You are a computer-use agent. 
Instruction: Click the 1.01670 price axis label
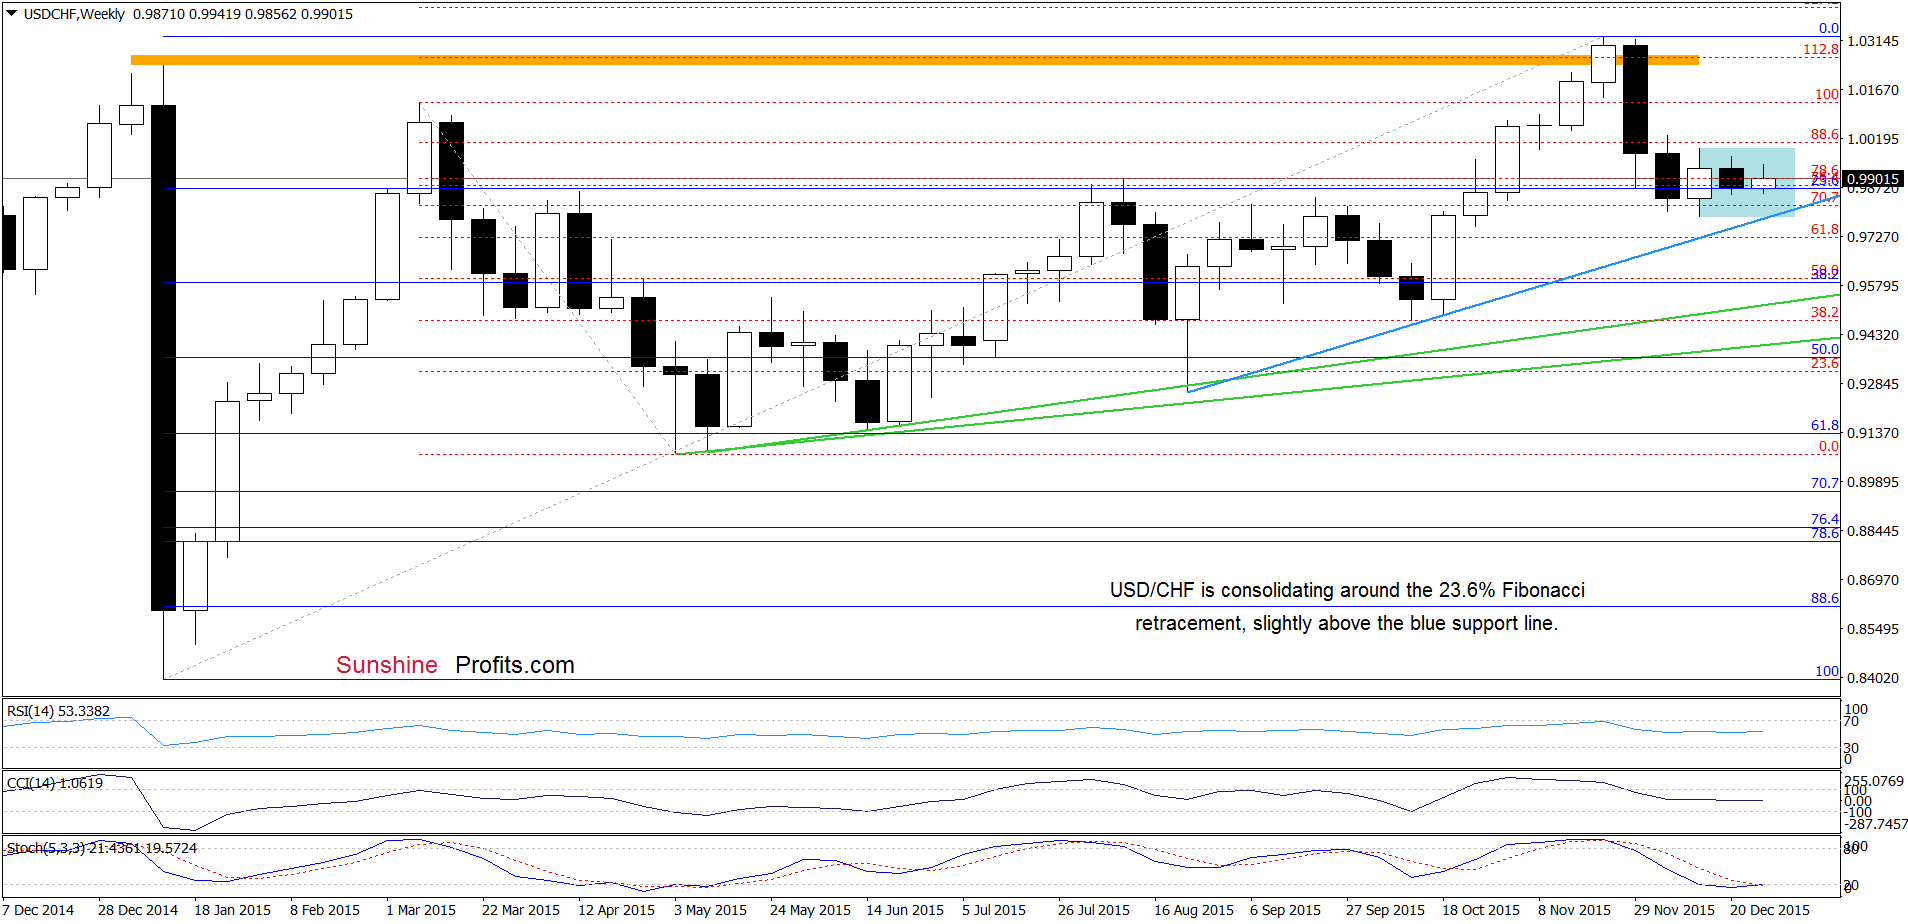click(x=1872, y=90)
